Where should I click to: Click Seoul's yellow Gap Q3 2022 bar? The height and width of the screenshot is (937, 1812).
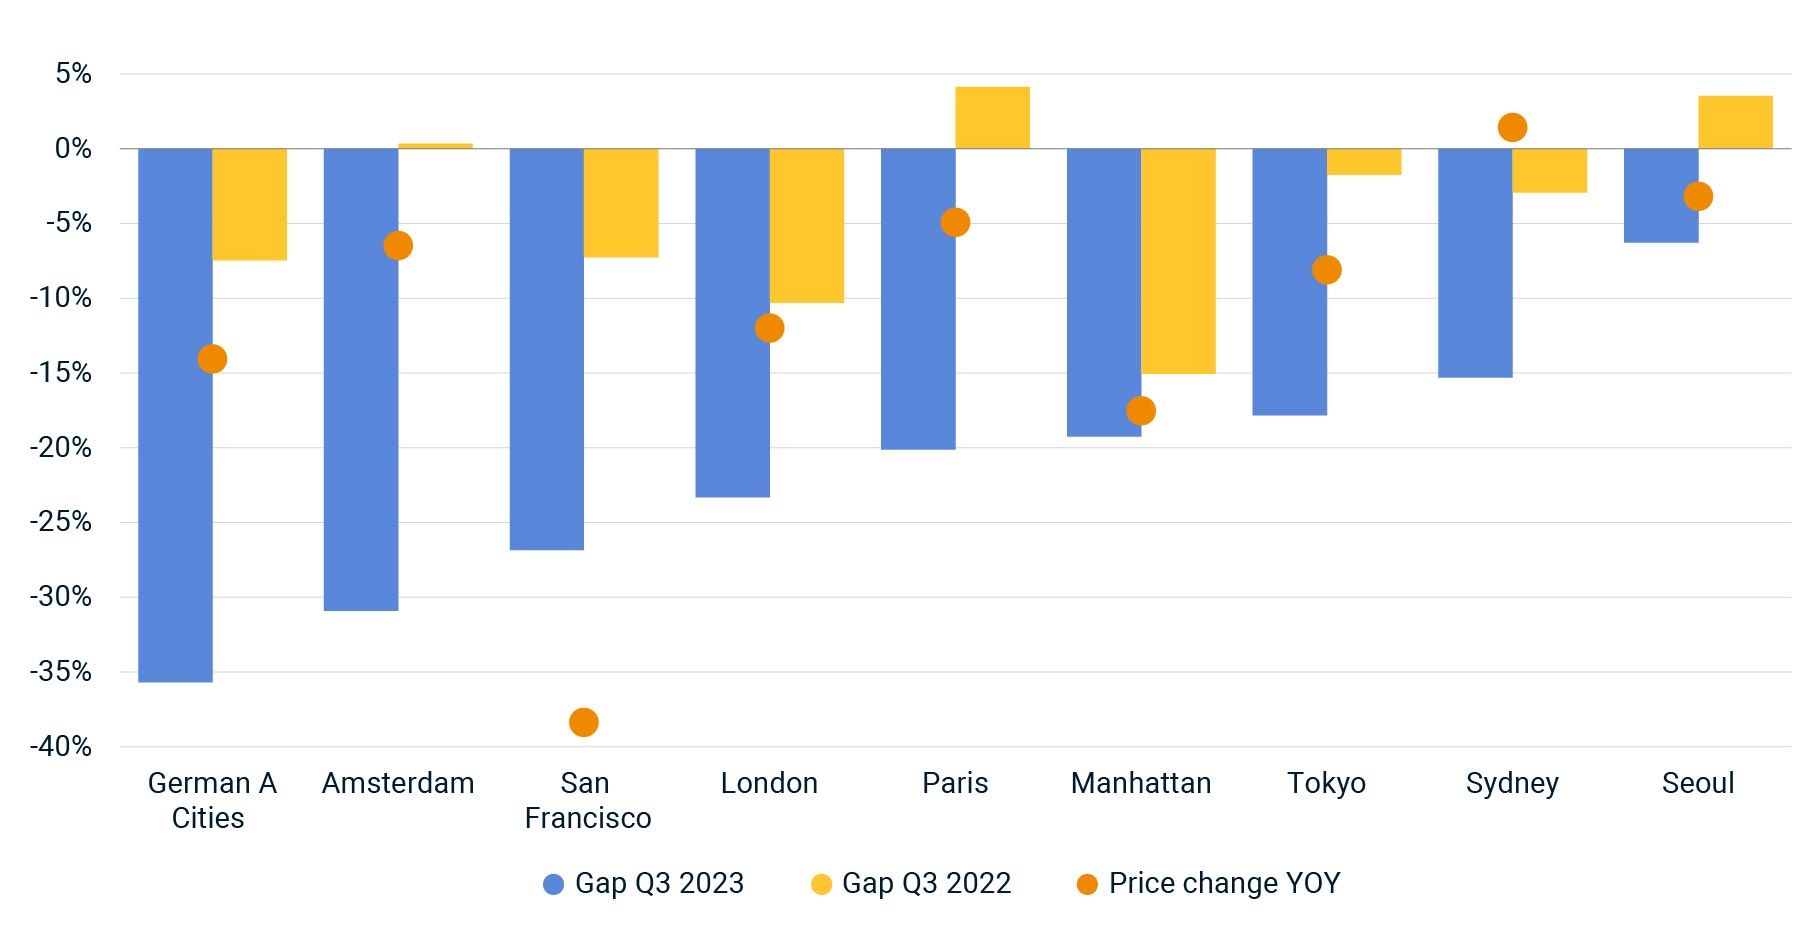coord(1735,122)
